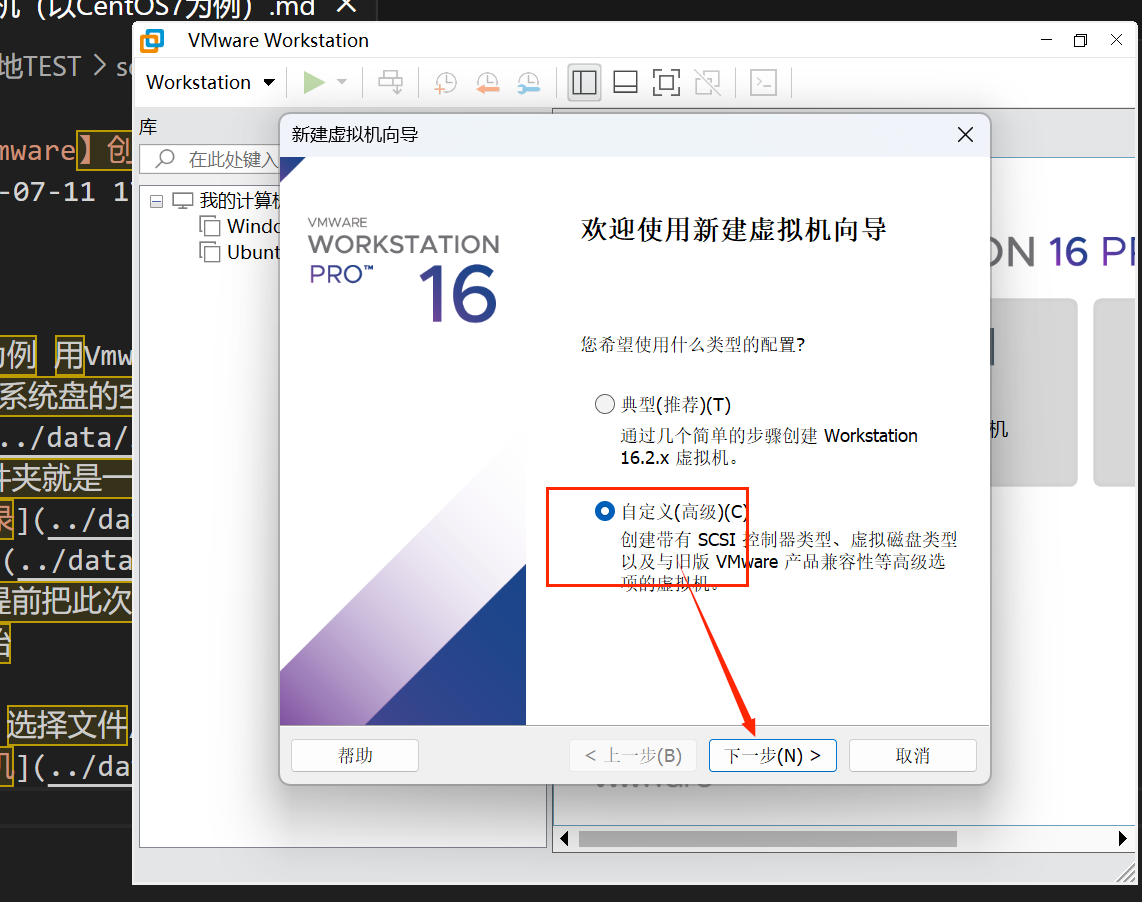
Task: Click the disabled 上一步(B) back button
Action: 632,756
